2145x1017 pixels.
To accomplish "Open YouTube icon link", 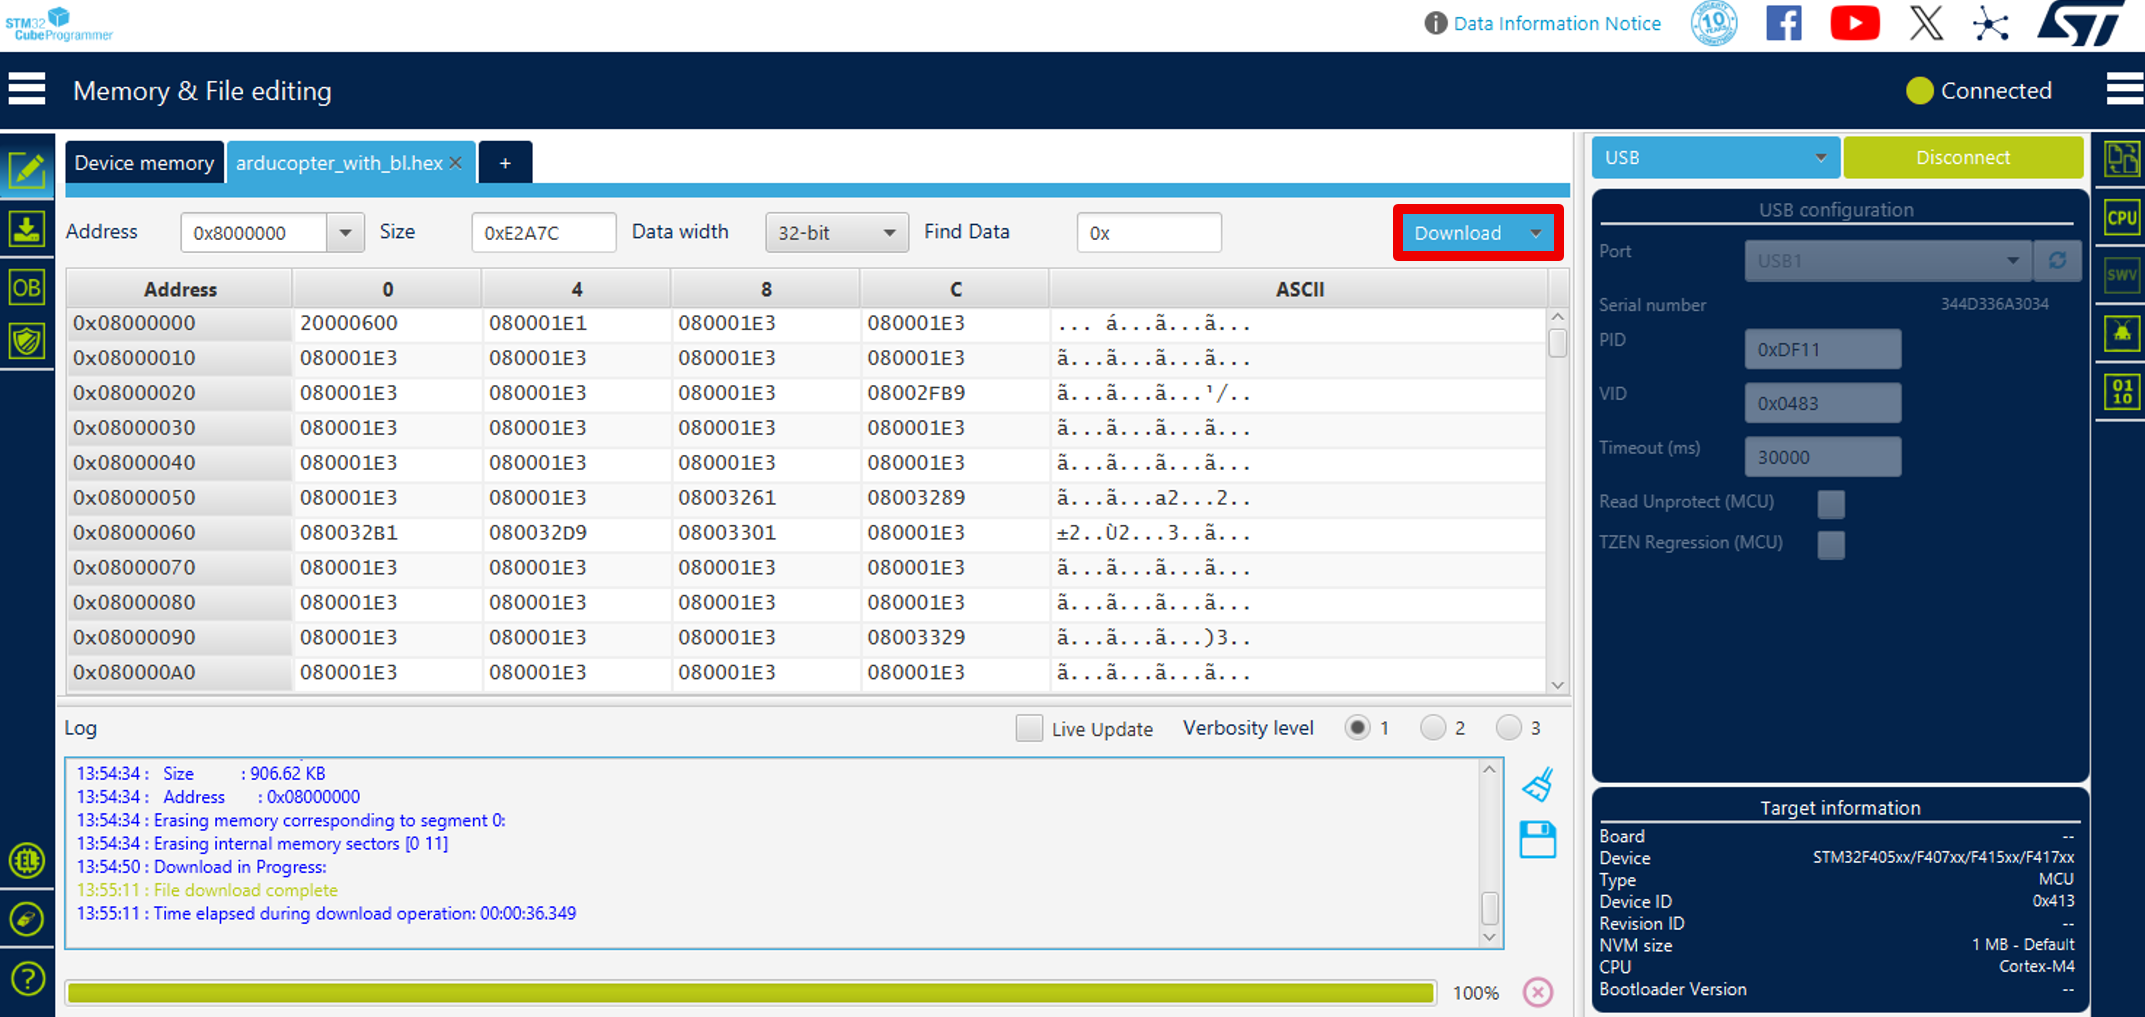I will click(x=1855, y=23).
